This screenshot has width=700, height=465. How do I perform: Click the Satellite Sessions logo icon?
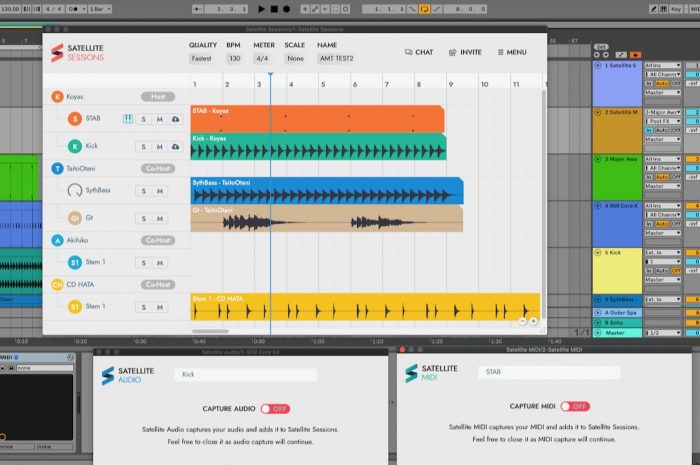57,53
